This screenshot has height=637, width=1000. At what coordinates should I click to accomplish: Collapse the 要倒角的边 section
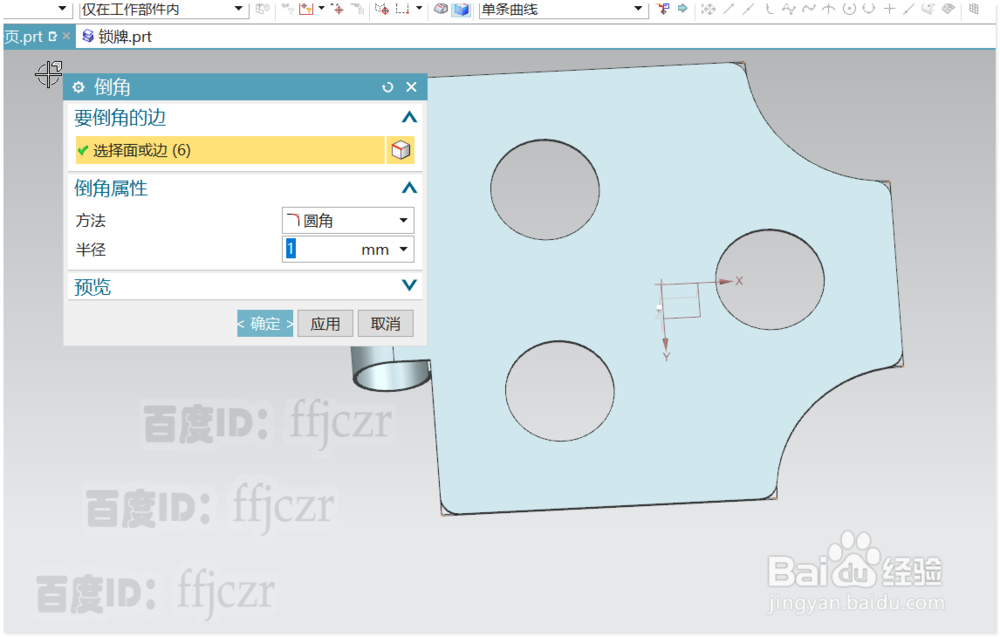pyautogui.click(x=409, y=117)
